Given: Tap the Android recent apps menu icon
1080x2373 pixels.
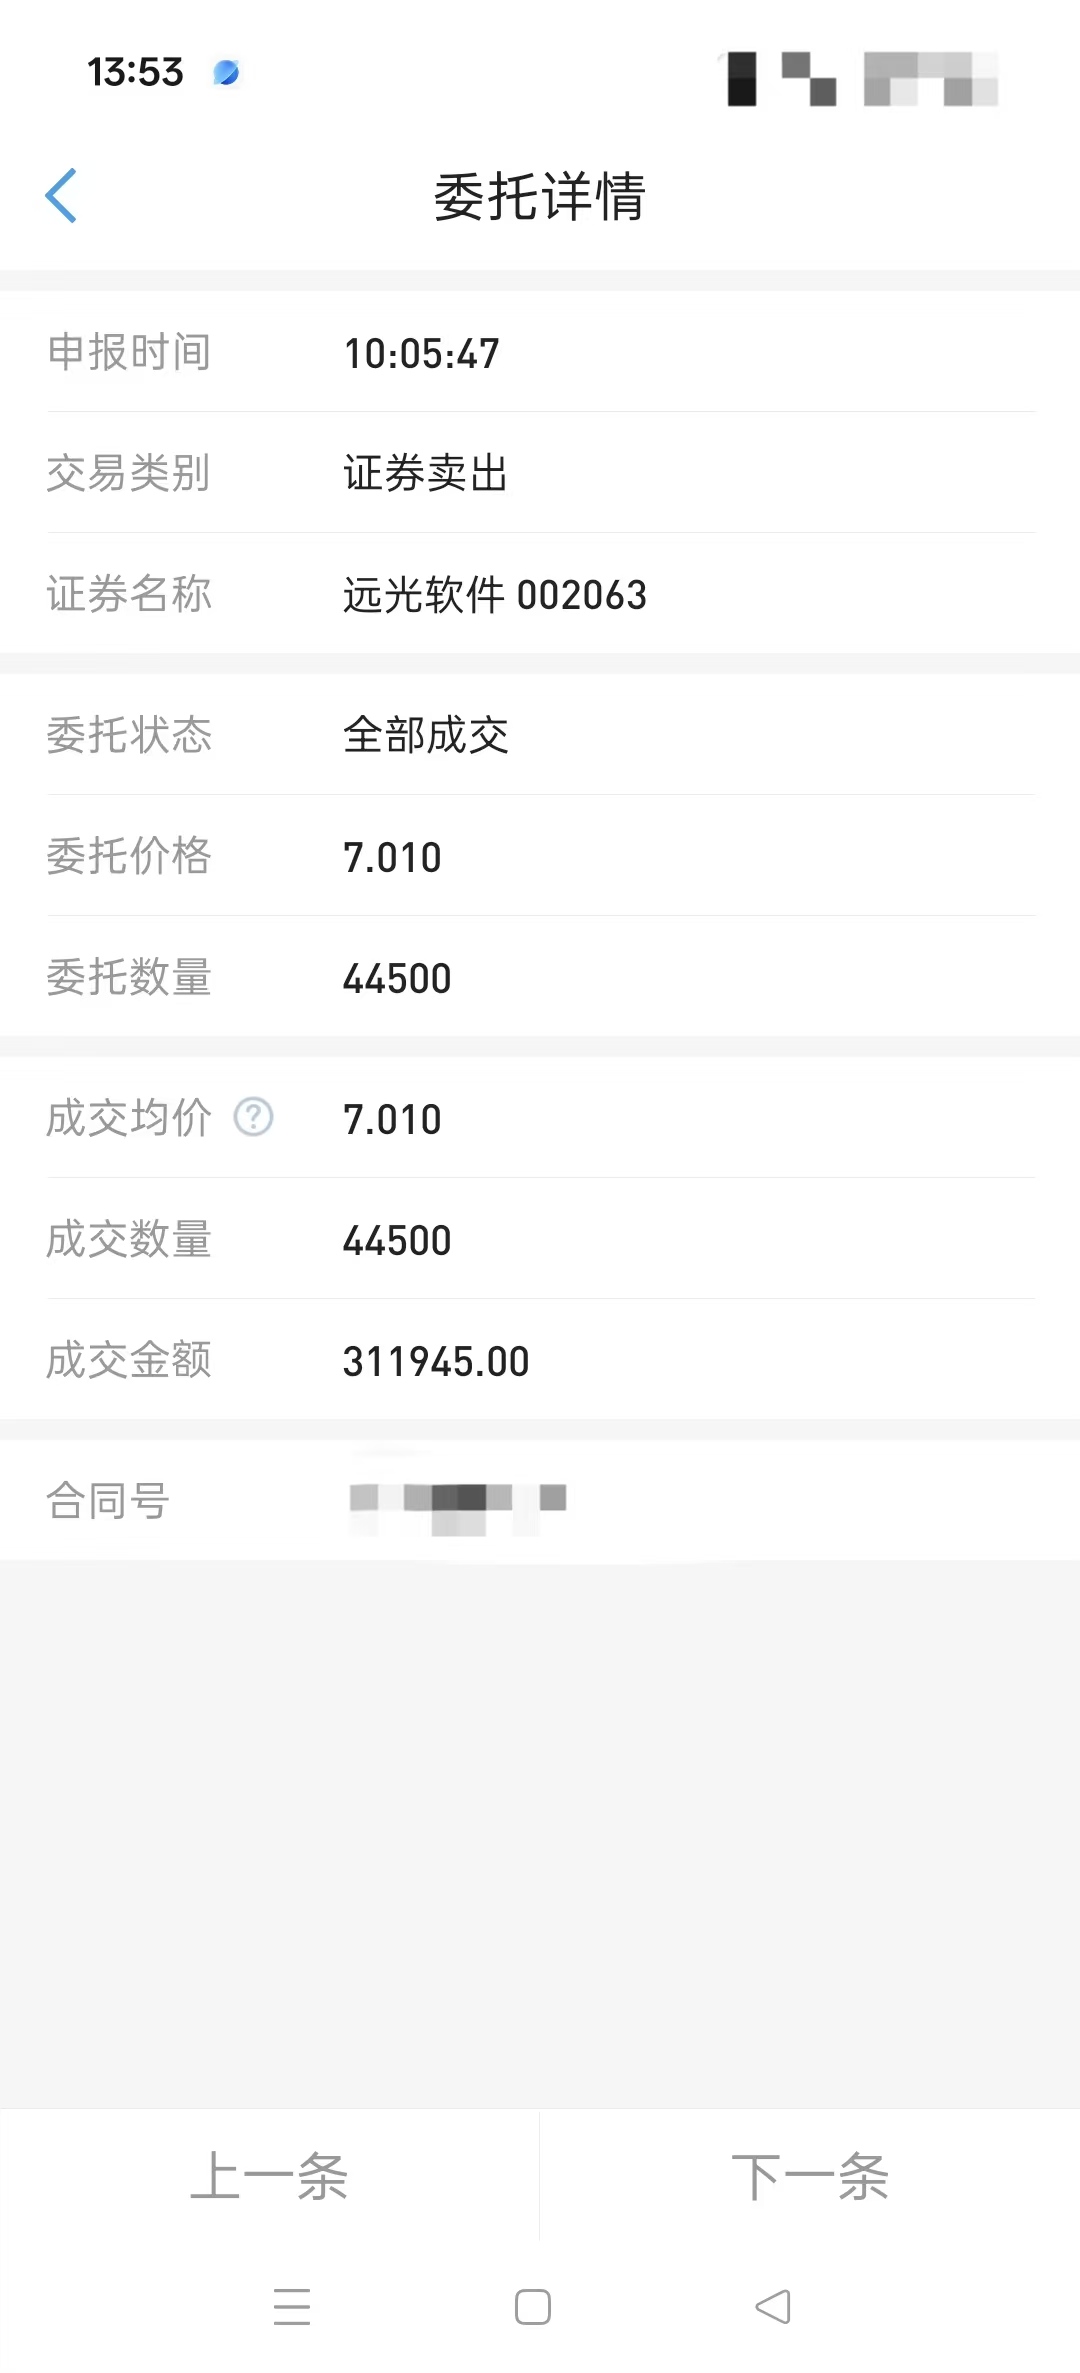Looking at the screenshot, I should tap(292, 2306).
